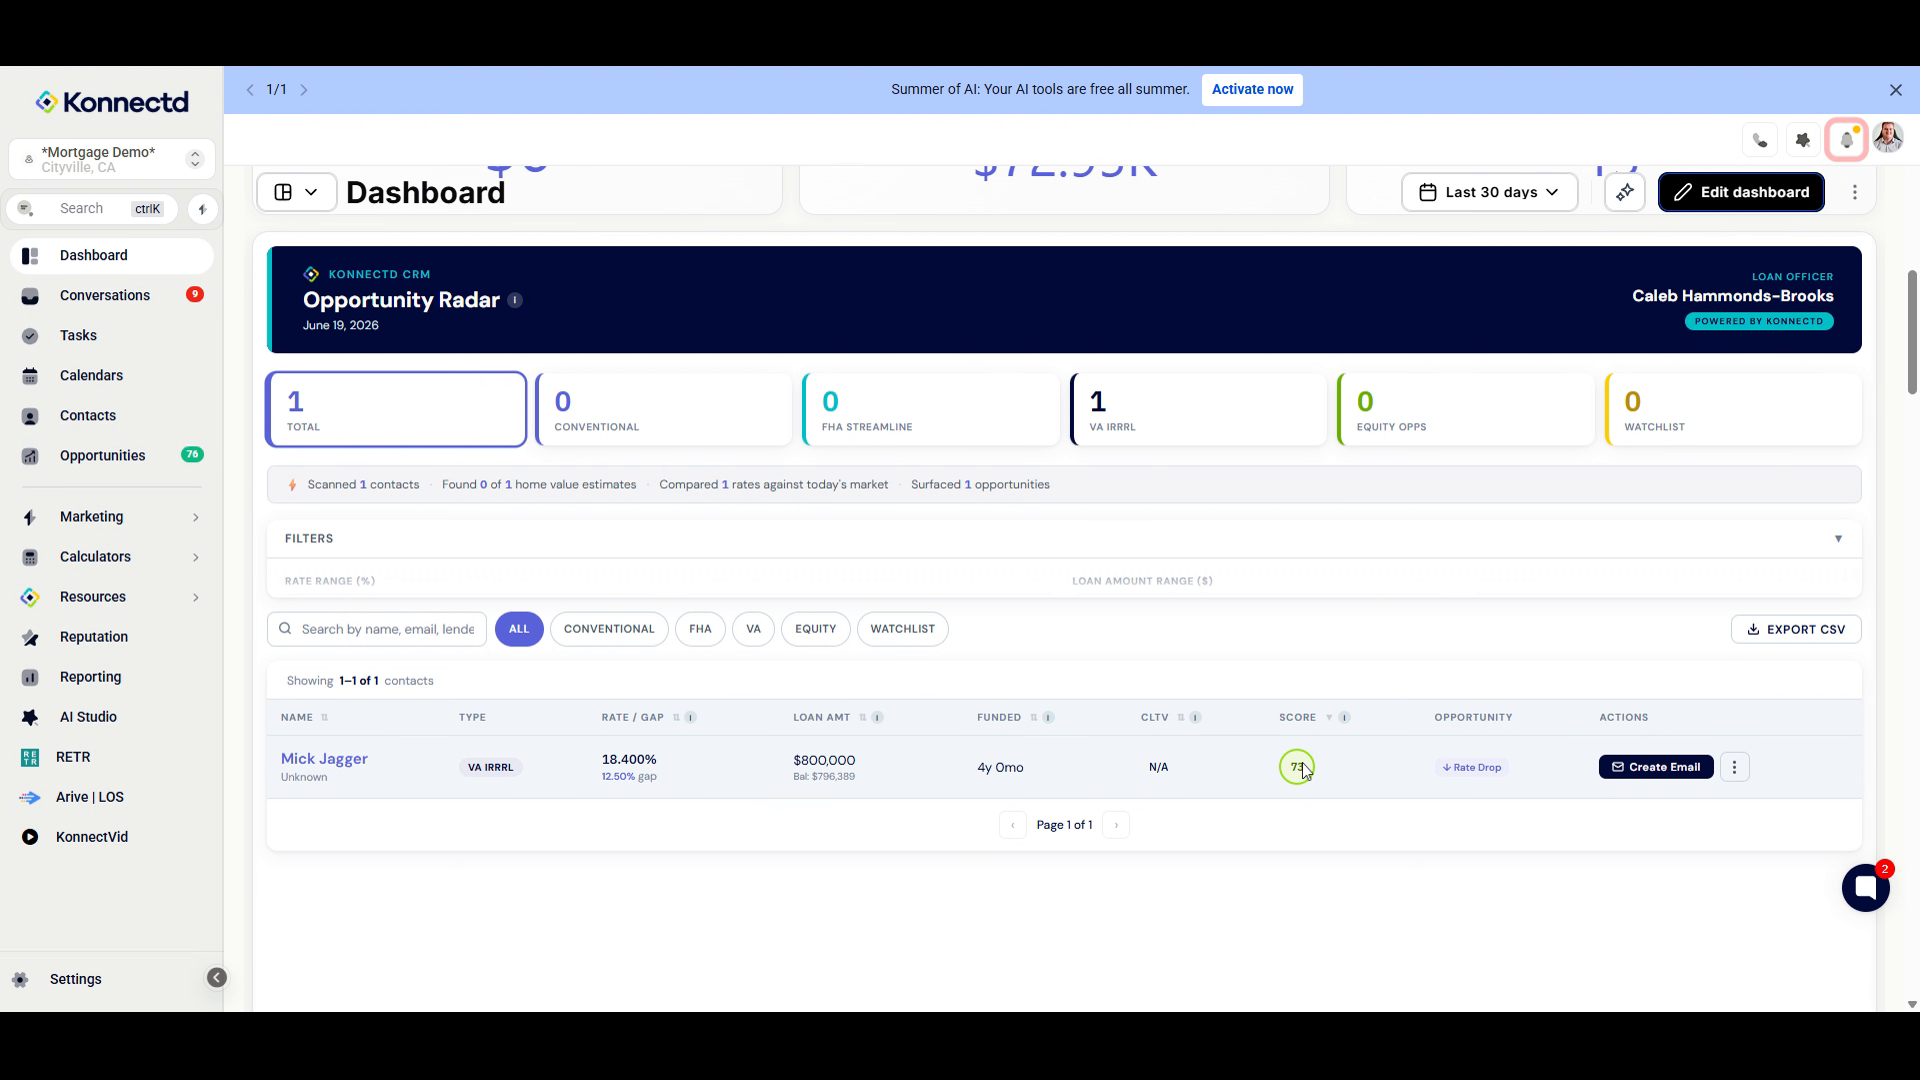
Task: Expand the Filters panel
Action: (1837, 539)
